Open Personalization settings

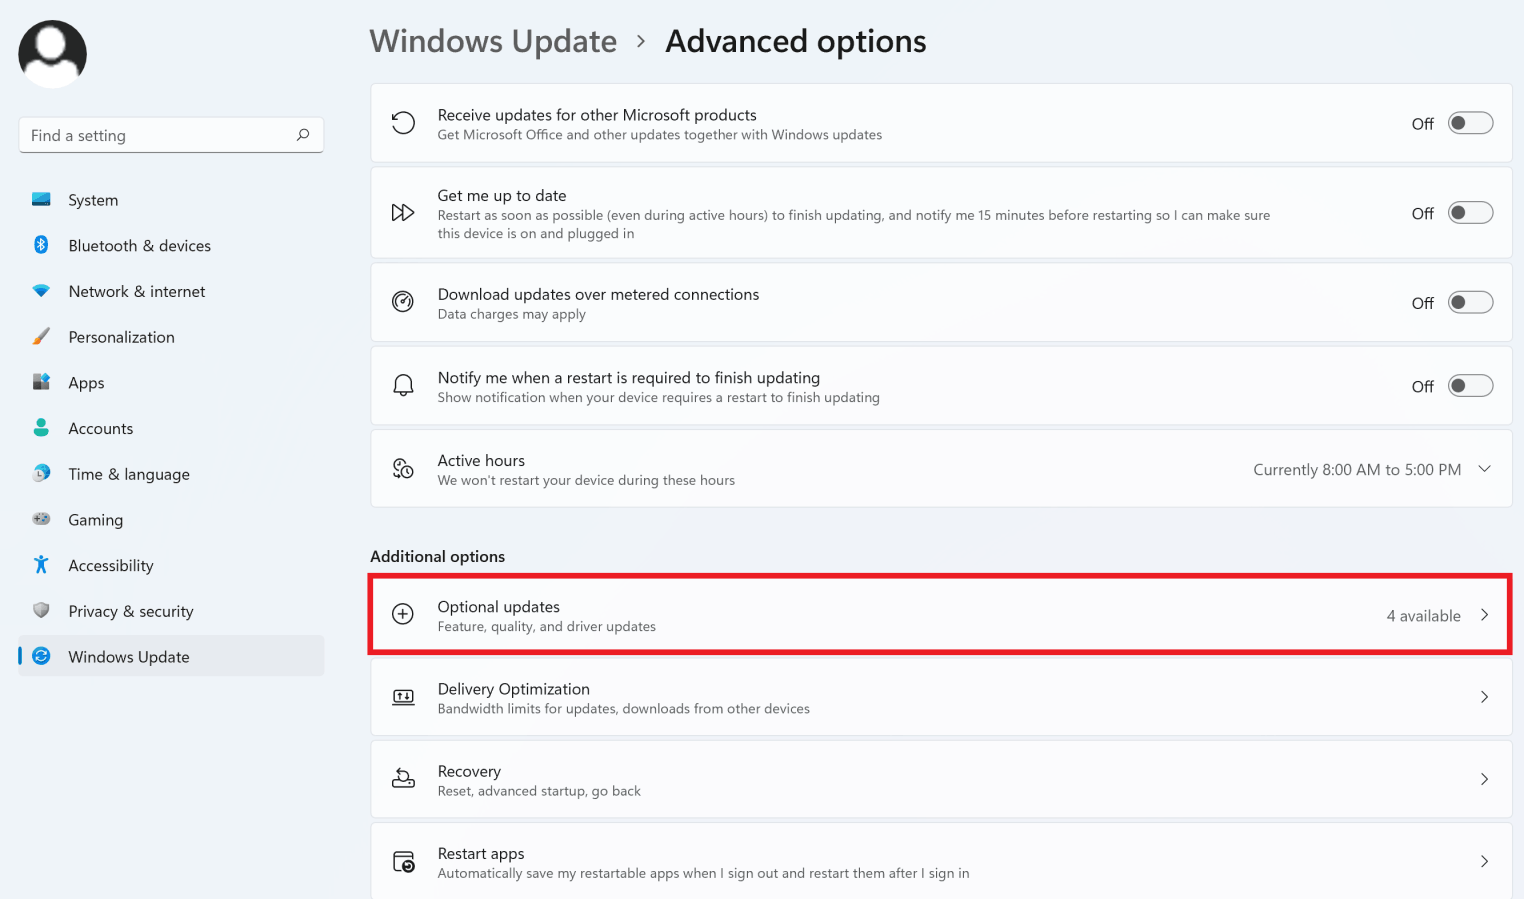tap(41, 337)
